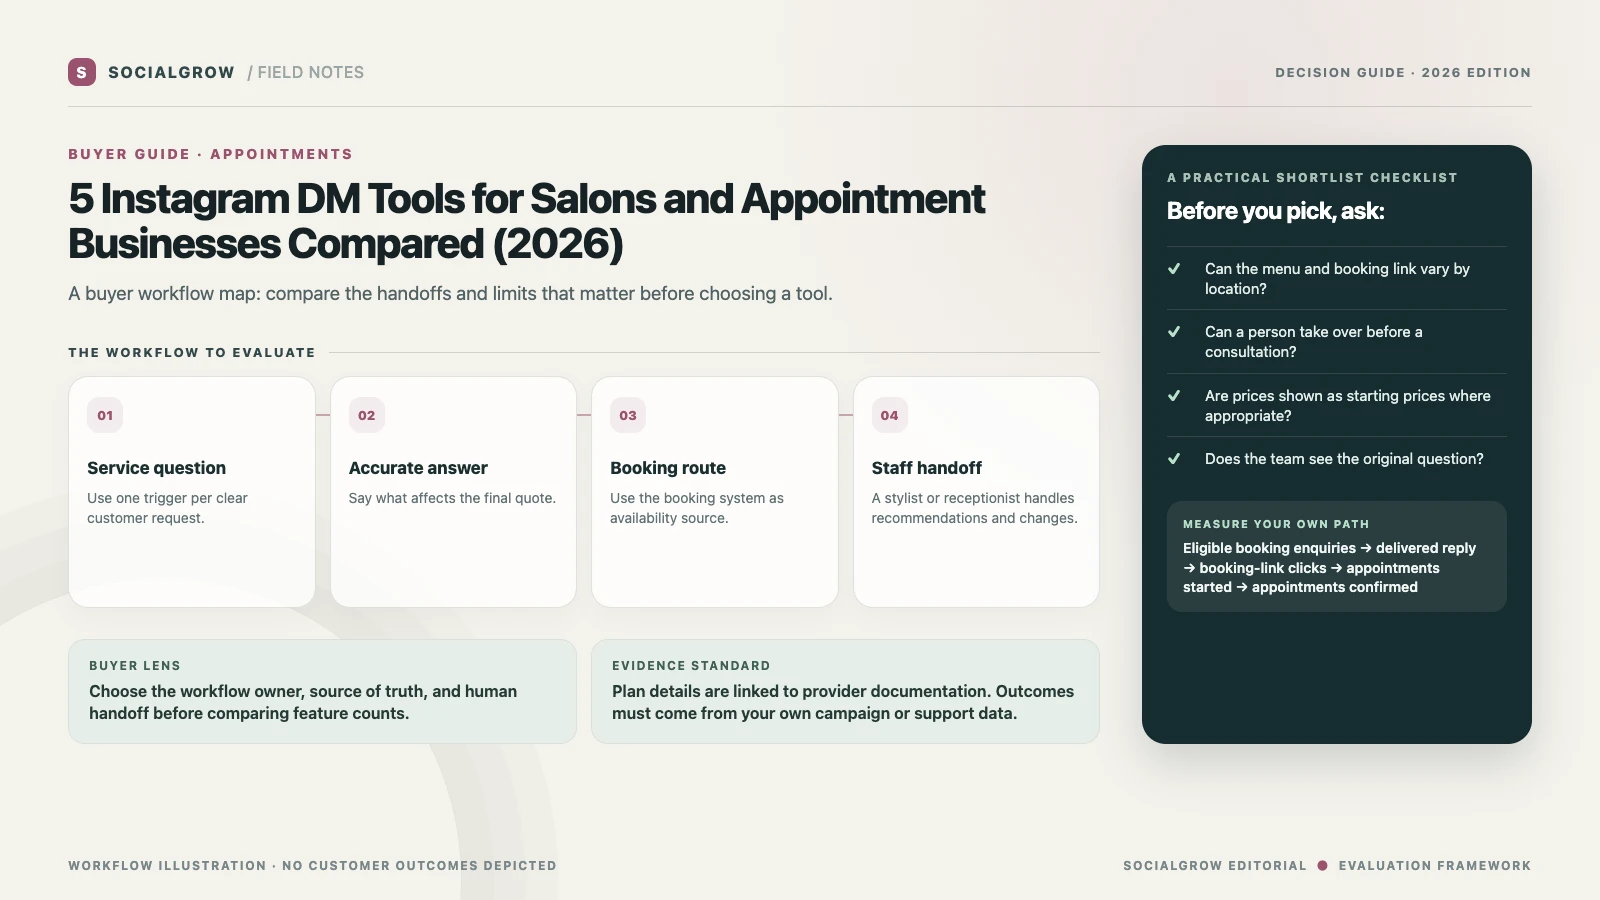The image size is (1600, 900).
Task: Click the 'Plan details are linked' statement
Action: 843,702
